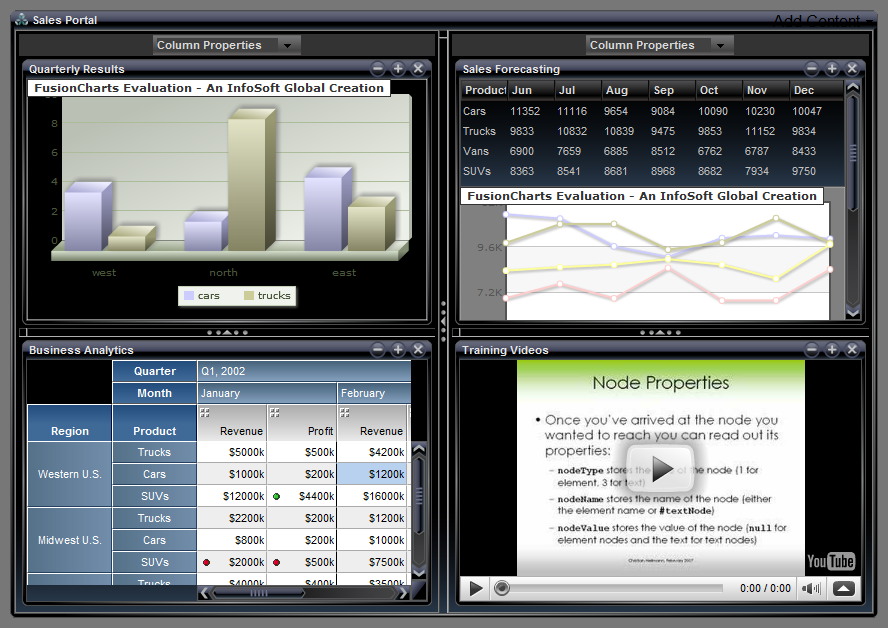Screen dimensions: 888x628
Task: Click the video seek slider knob
Action: click(x=501, y=588)
